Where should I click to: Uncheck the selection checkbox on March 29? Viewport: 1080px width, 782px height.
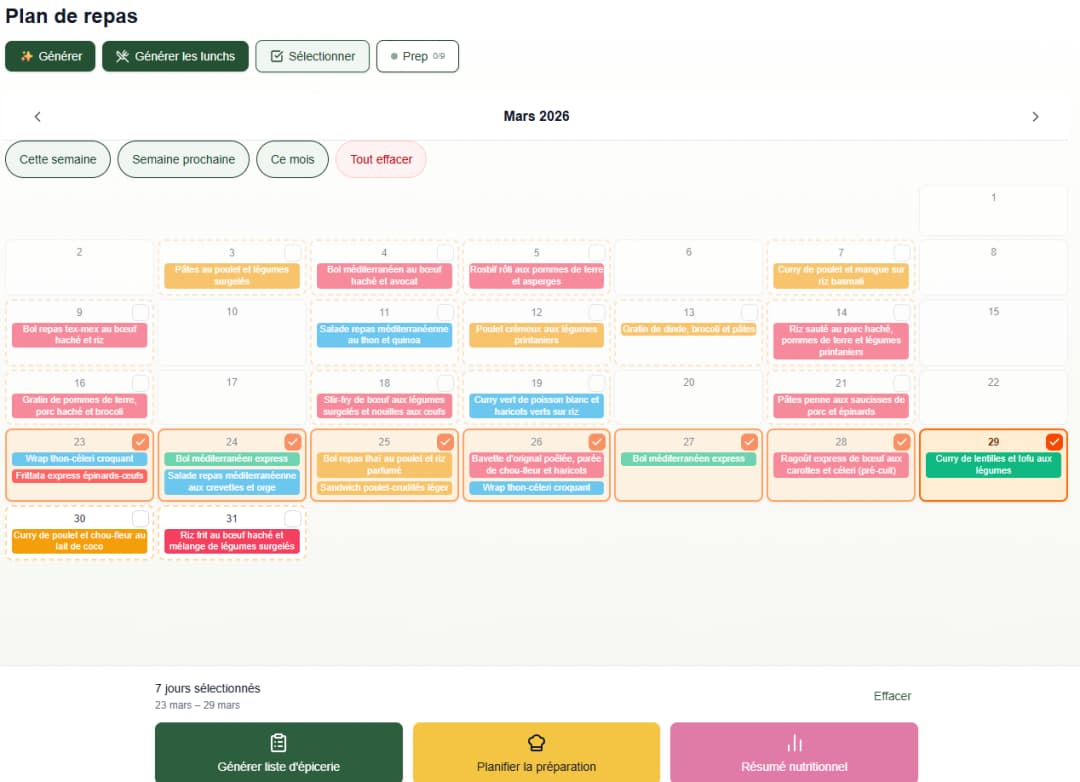tap(1053, 441)
